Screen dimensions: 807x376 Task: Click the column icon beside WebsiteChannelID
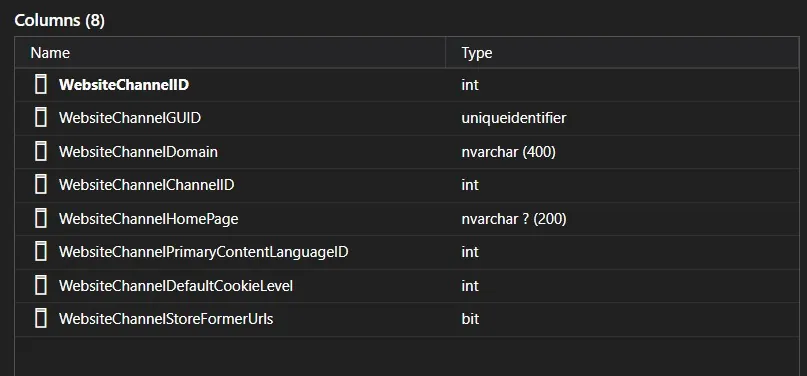41,84
